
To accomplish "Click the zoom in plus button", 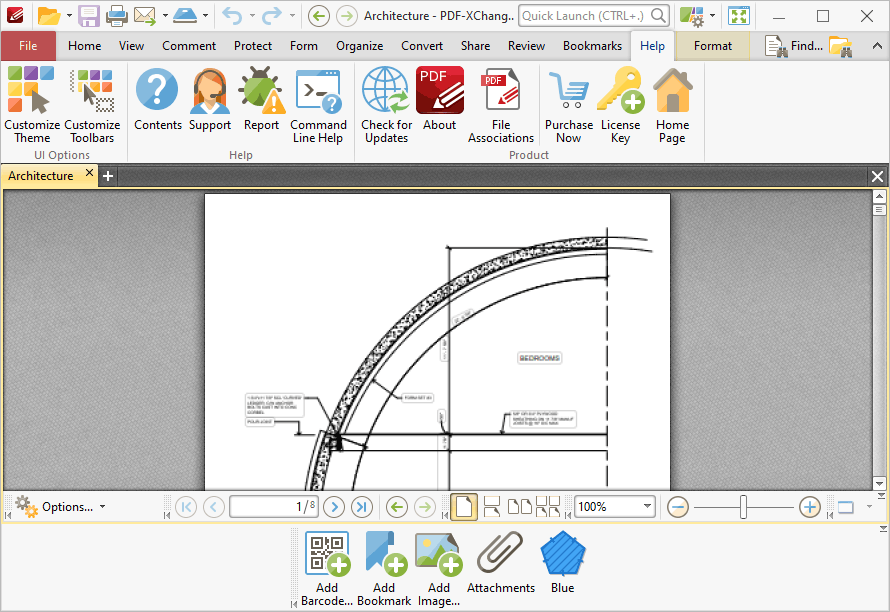I will 809,506.
